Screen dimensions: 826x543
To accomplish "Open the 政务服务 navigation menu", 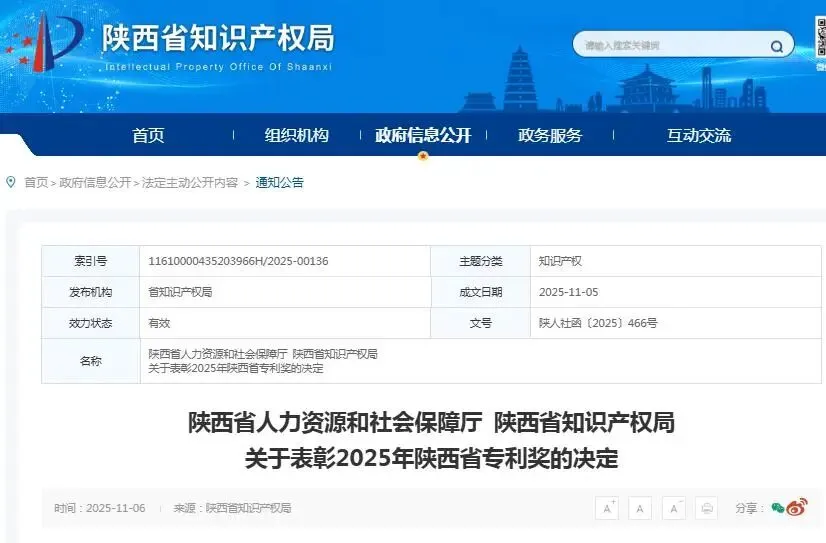I will click(550, 136).
